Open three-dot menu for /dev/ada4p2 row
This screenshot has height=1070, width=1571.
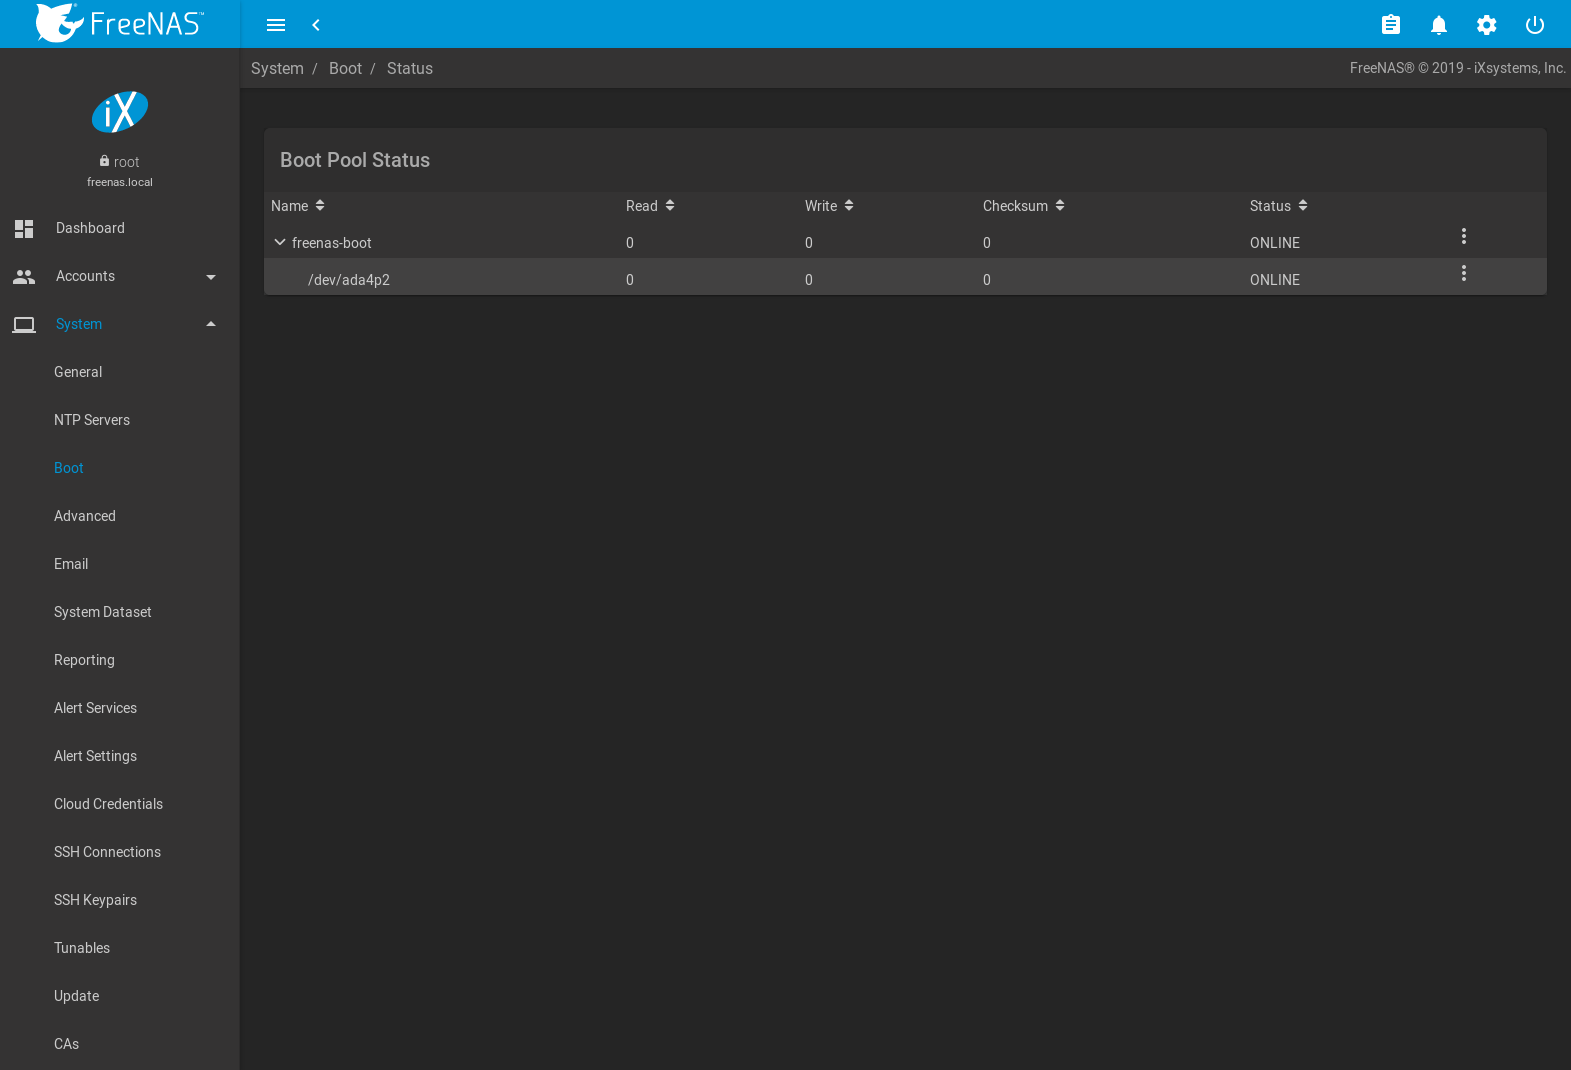click(1463, 274)
